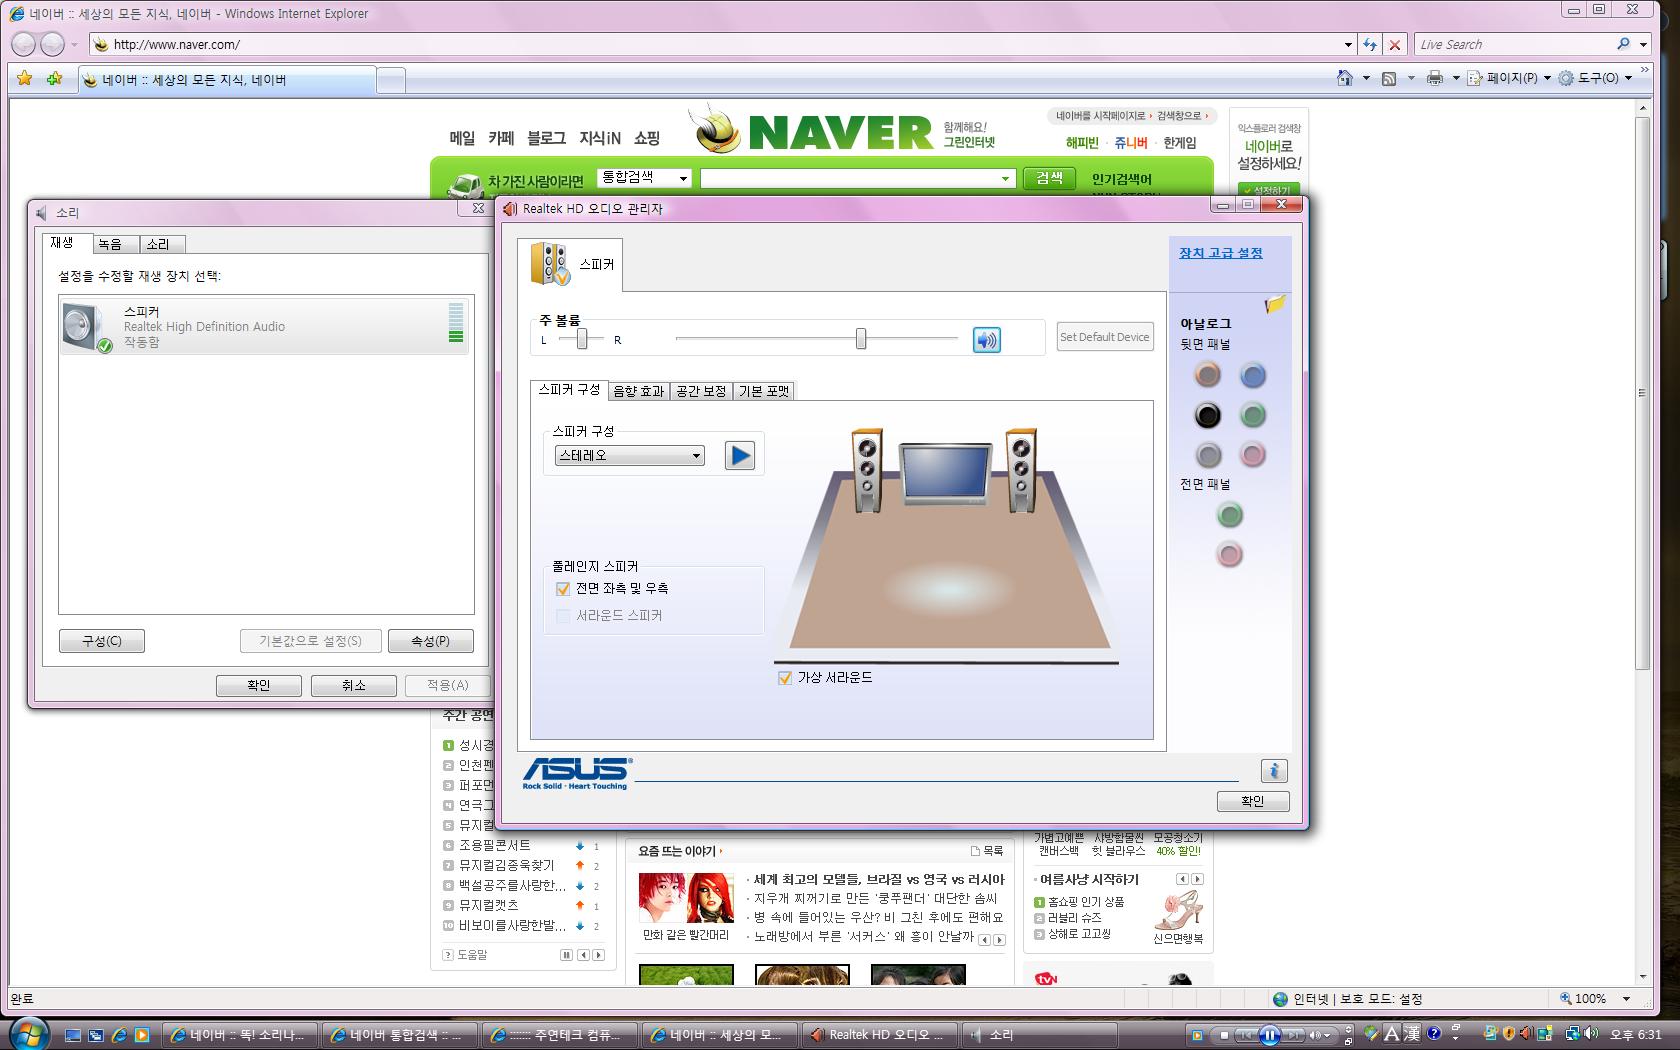Click the L/R balance slider handle
Image resolution: width=1680 pixels, height=1050 pixels.
pos(582,339)
